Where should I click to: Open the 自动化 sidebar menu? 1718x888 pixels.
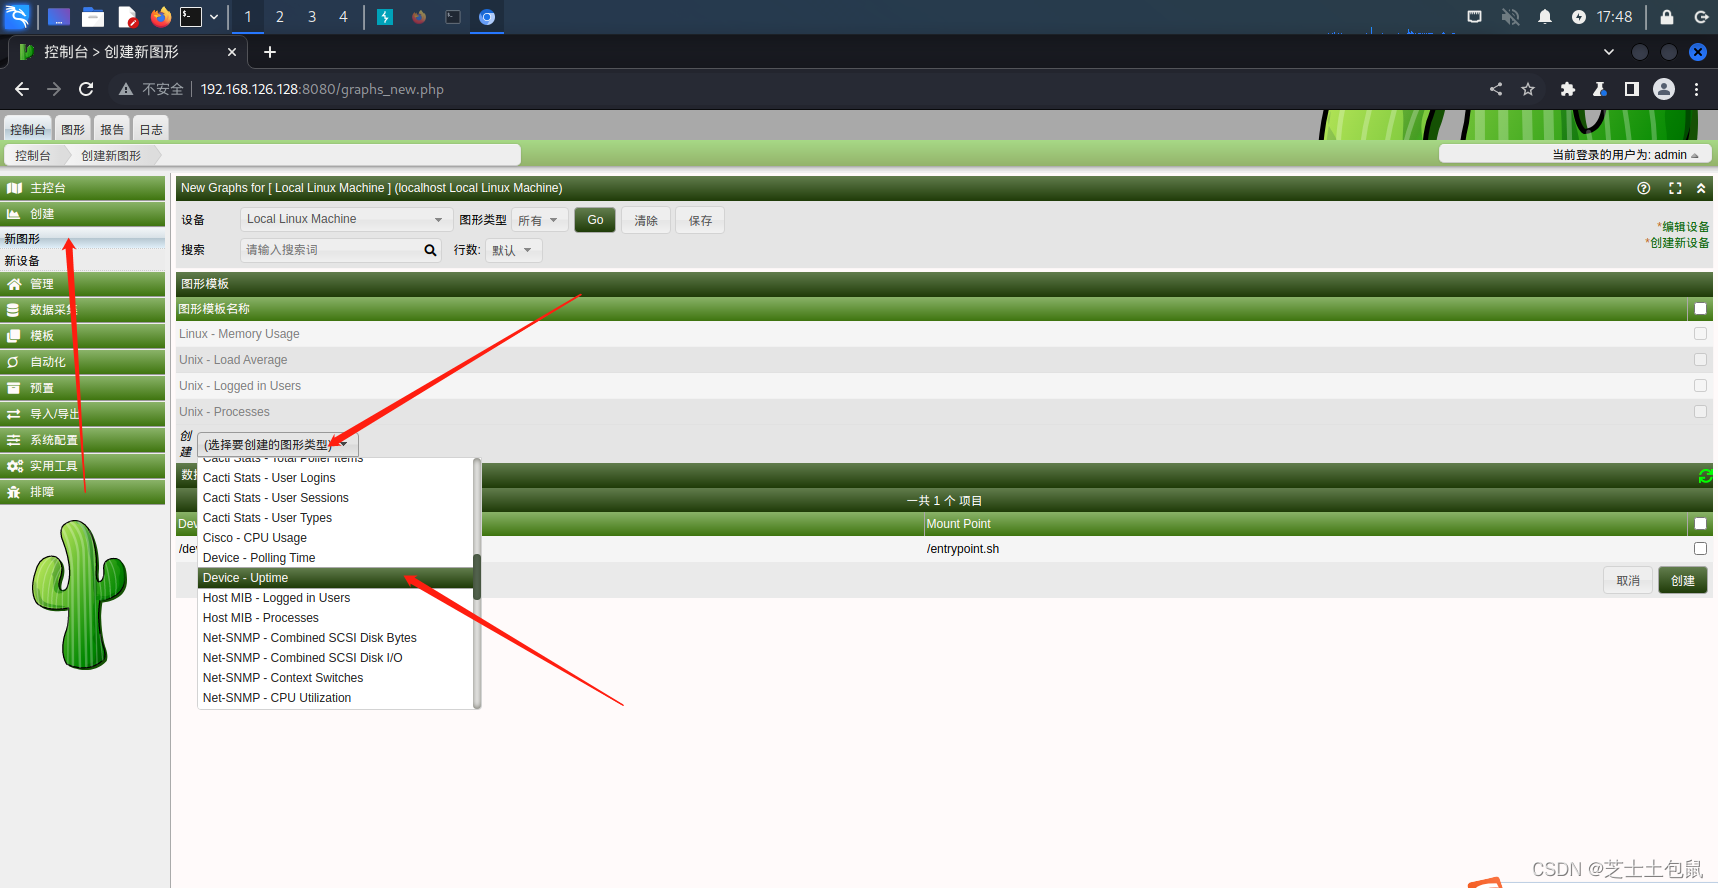click(83, 362)
